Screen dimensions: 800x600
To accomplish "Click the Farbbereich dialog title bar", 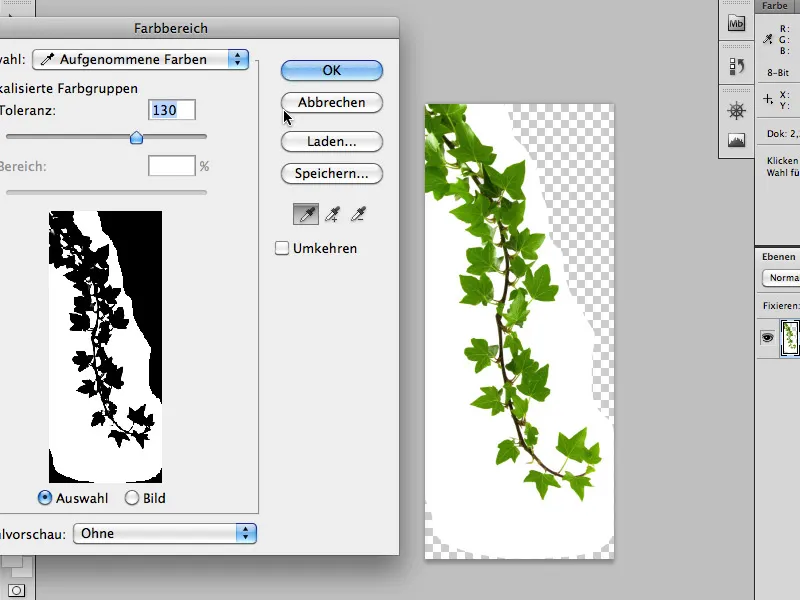I will click(199, 28).
